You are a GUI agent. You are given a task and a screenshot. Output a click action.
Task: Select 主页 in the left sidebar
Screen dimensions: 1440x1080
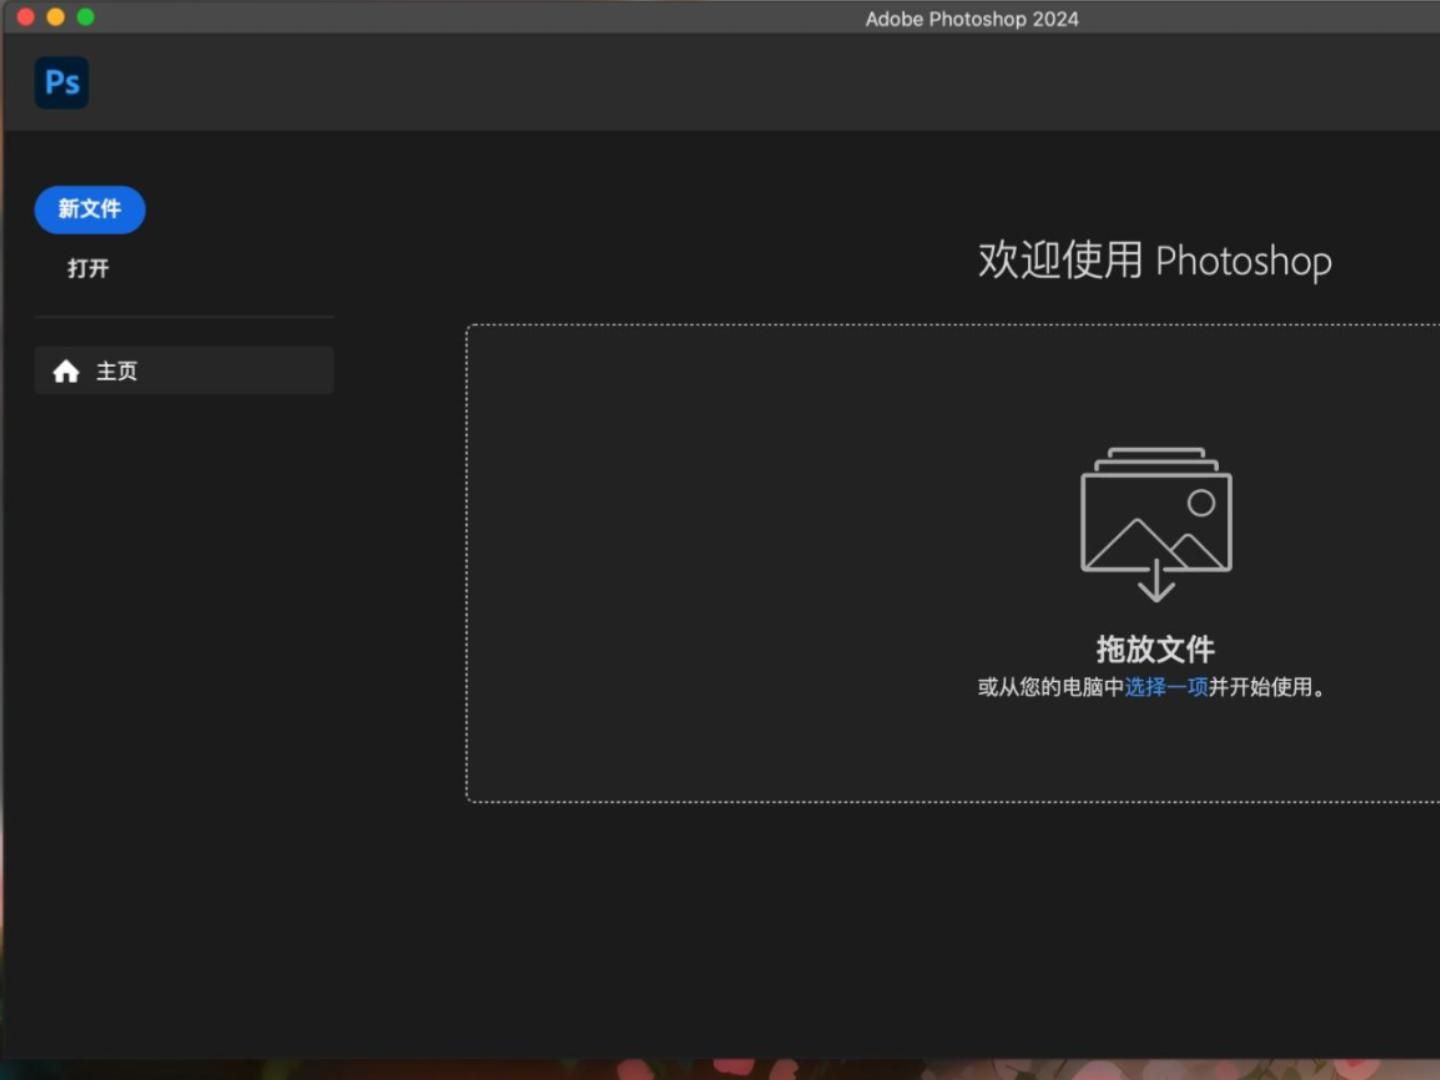(x=117, y=370)
